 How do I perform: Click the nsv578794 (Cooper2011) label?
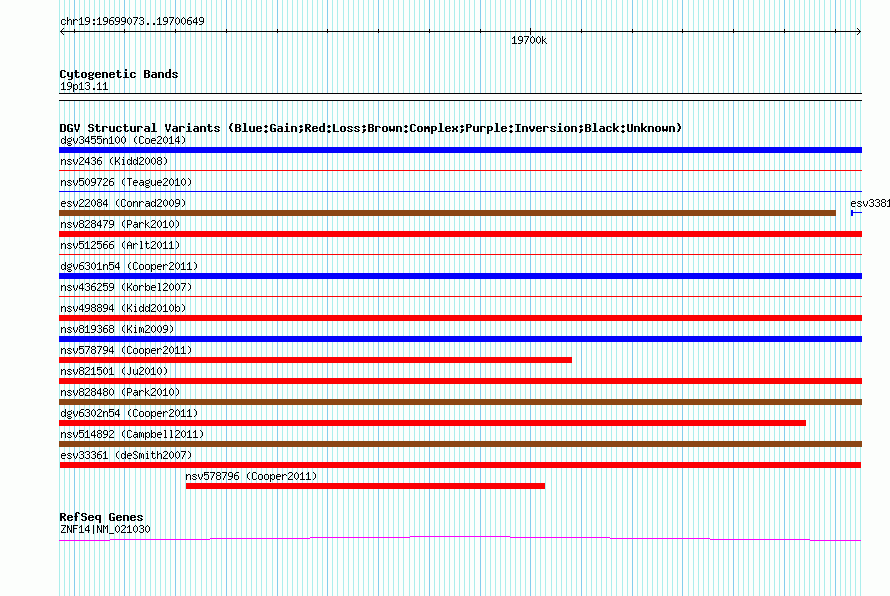[x=126, y=350]
